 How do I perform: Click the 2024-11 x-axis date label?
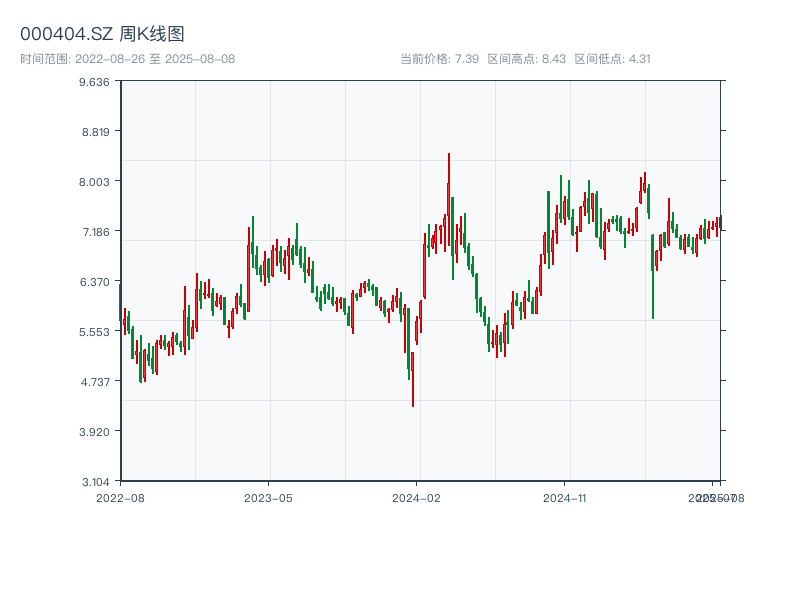coord(566,497)
